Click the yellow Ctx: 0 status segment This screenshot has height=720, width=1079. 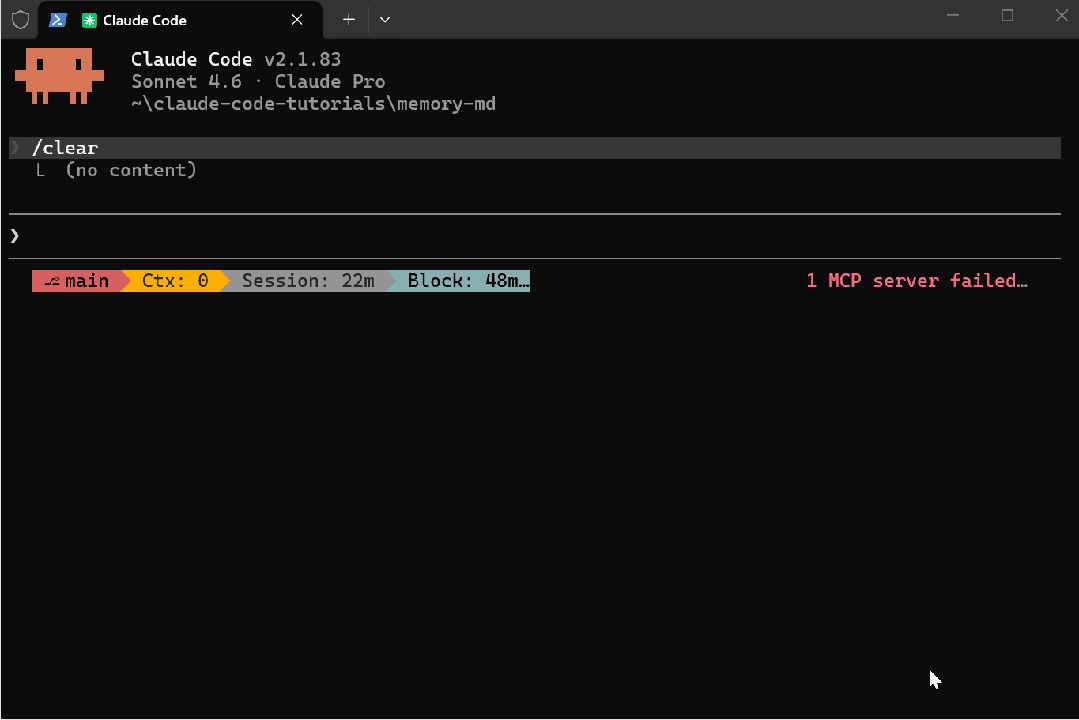click(x=175, y=281)
